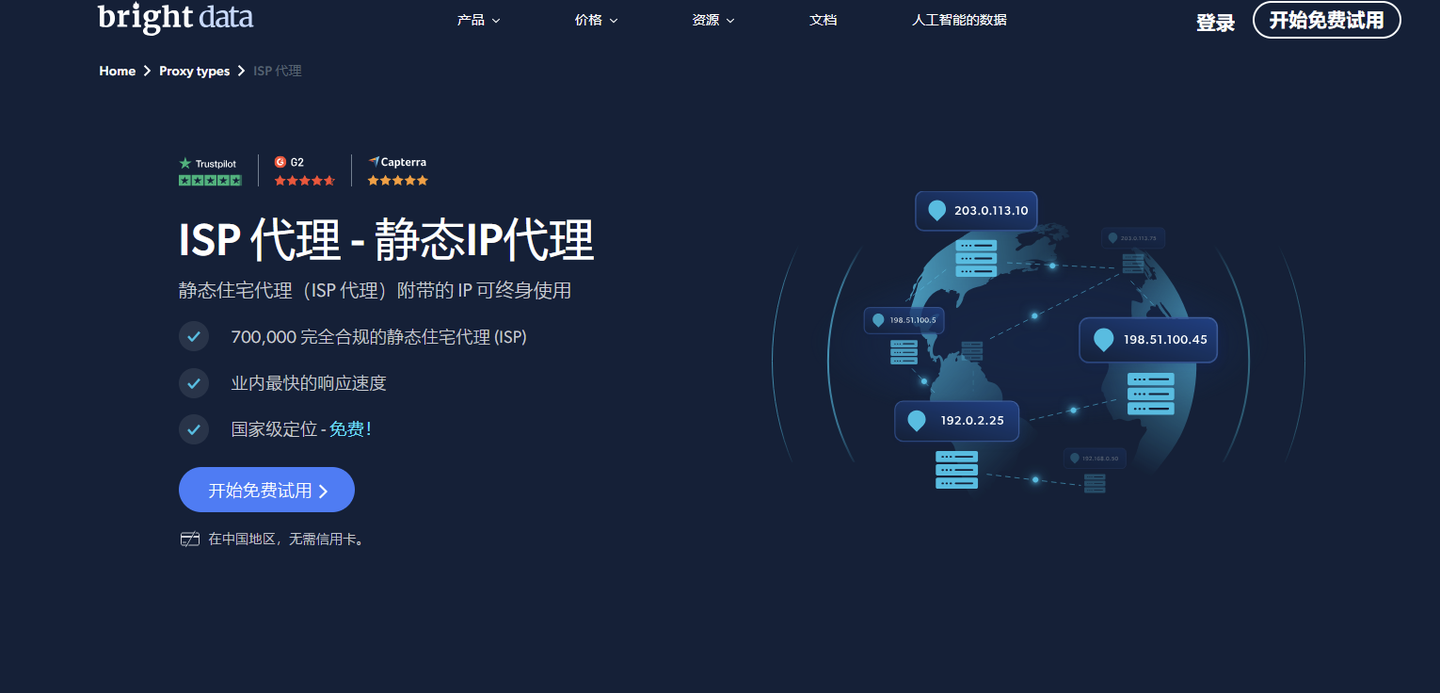The height and width of the screenshot is (693, 1440).
Task: Click the 登录 link
Action: pyautogui.click(x=1215, y=22)
